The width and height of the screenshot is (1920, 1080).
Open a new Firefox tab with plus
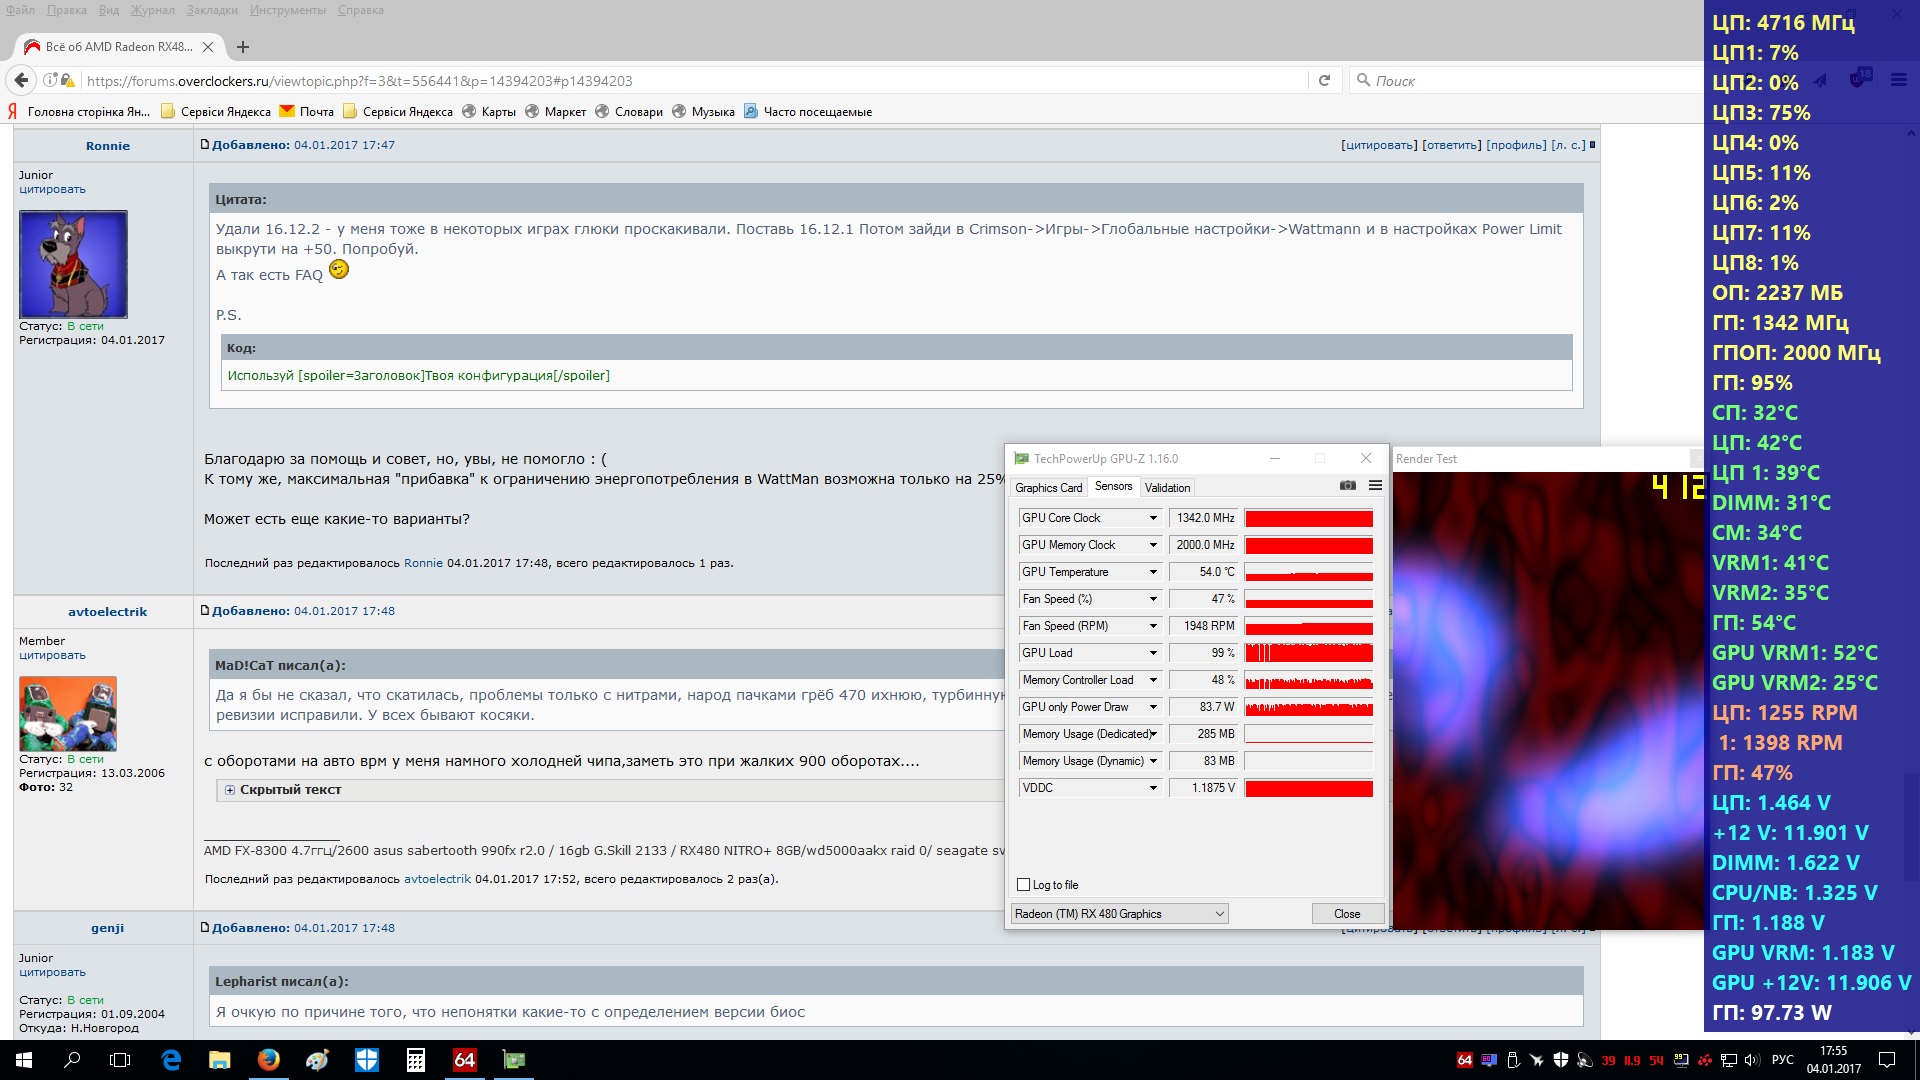coord(243,47)
